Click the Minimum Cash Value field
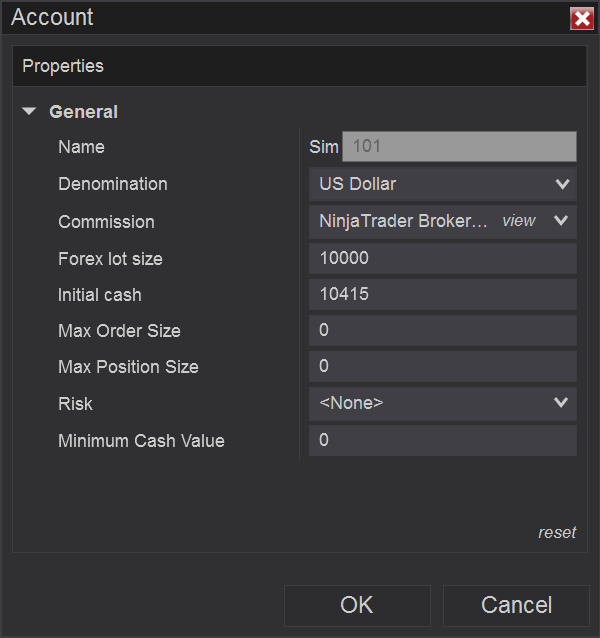Image resolution: width=600 pixels, height=638 pixels. coord(442,440)
